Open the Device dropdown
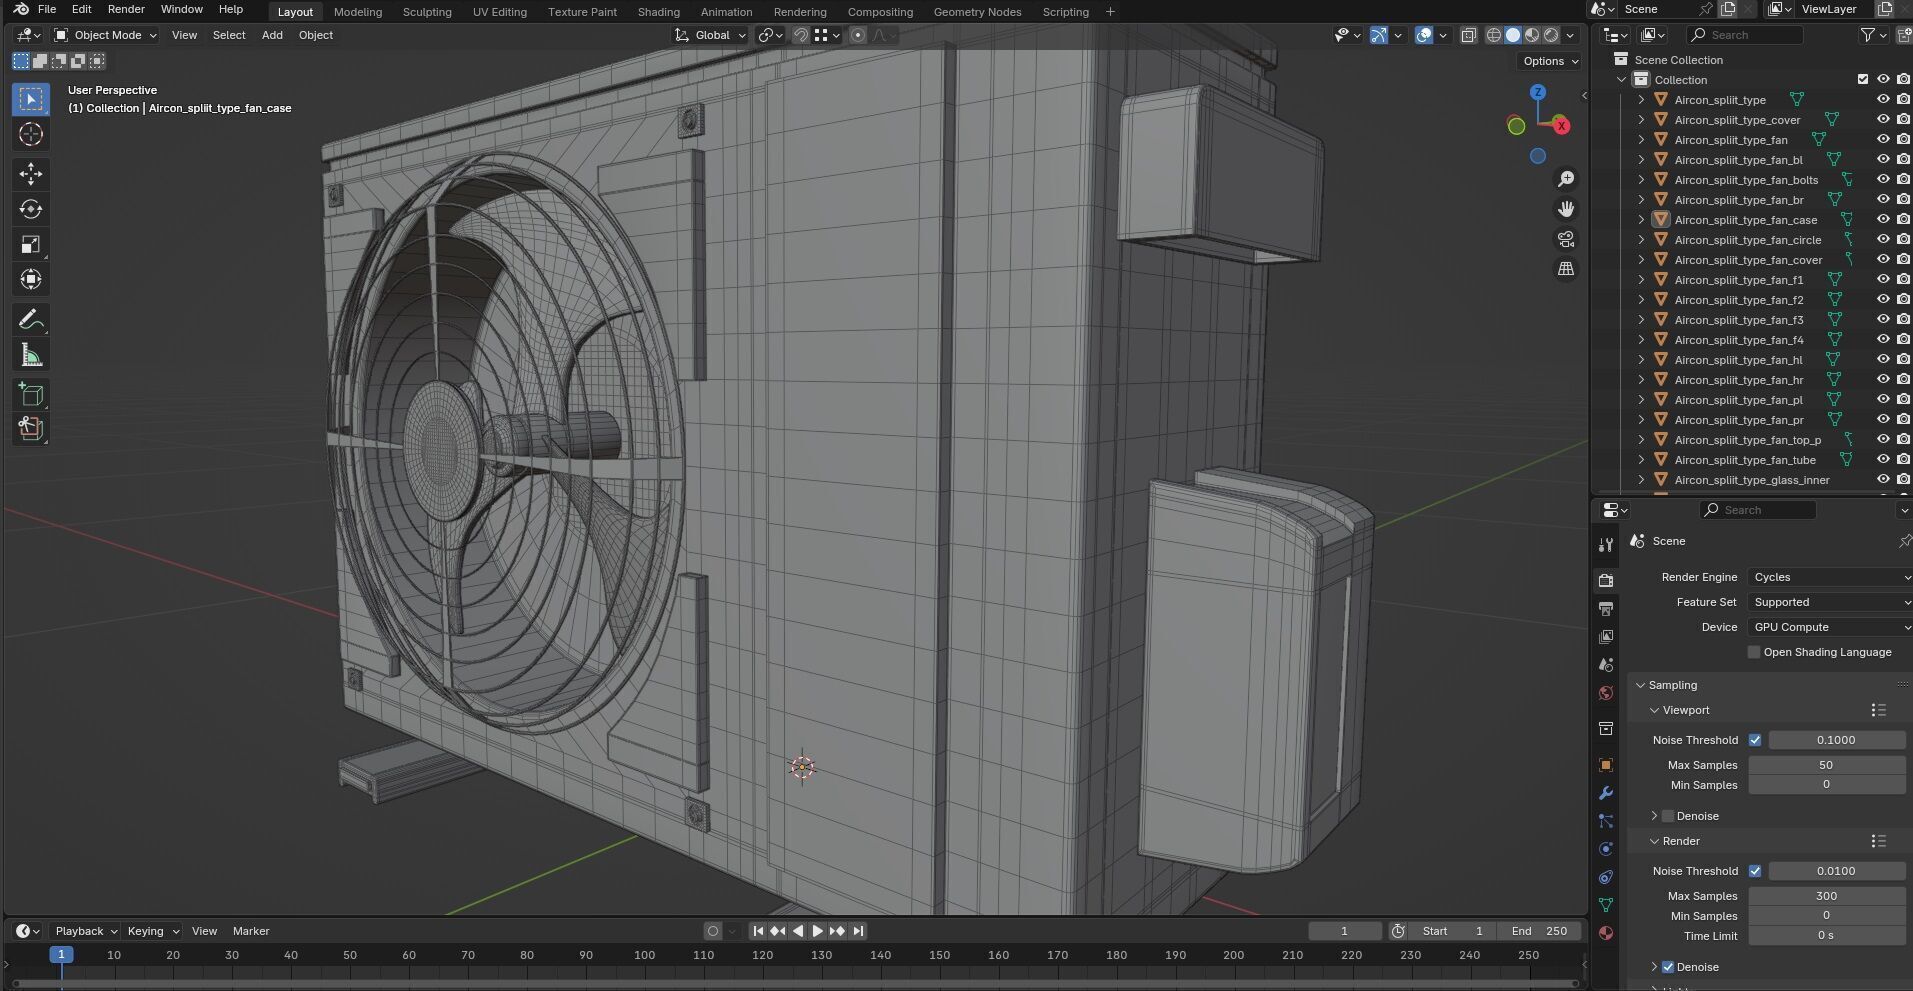Image resolution: width=1913 pixels, height=991 pixels. [1830, 627]
